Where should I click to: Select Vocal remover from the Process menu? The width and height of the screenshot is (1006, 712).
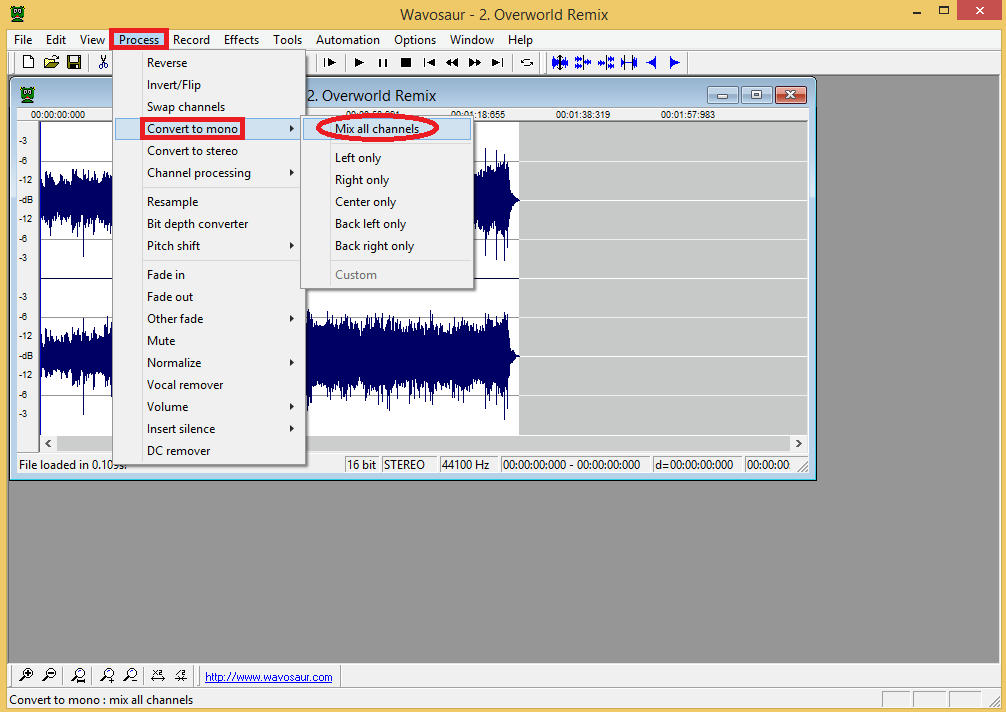click(185, 385)
